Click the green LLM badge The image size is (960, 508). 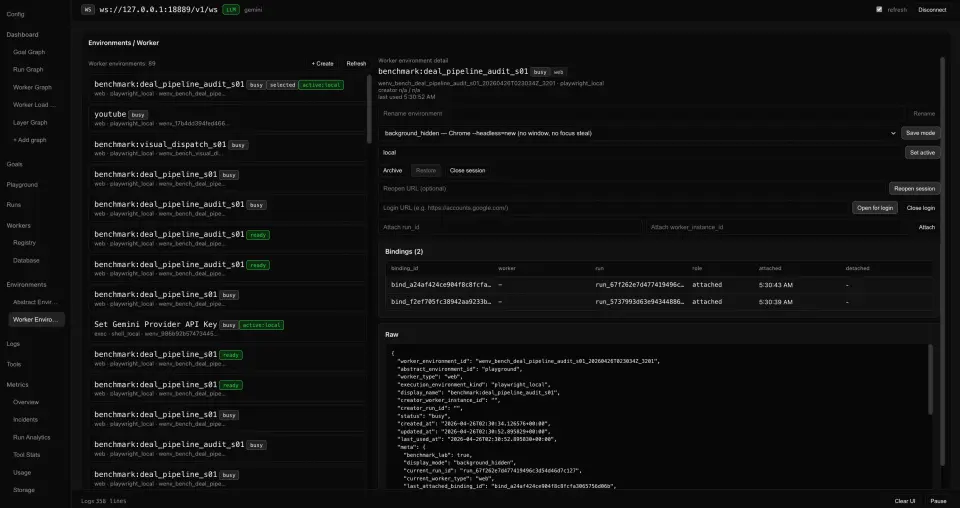coord(231,10)
